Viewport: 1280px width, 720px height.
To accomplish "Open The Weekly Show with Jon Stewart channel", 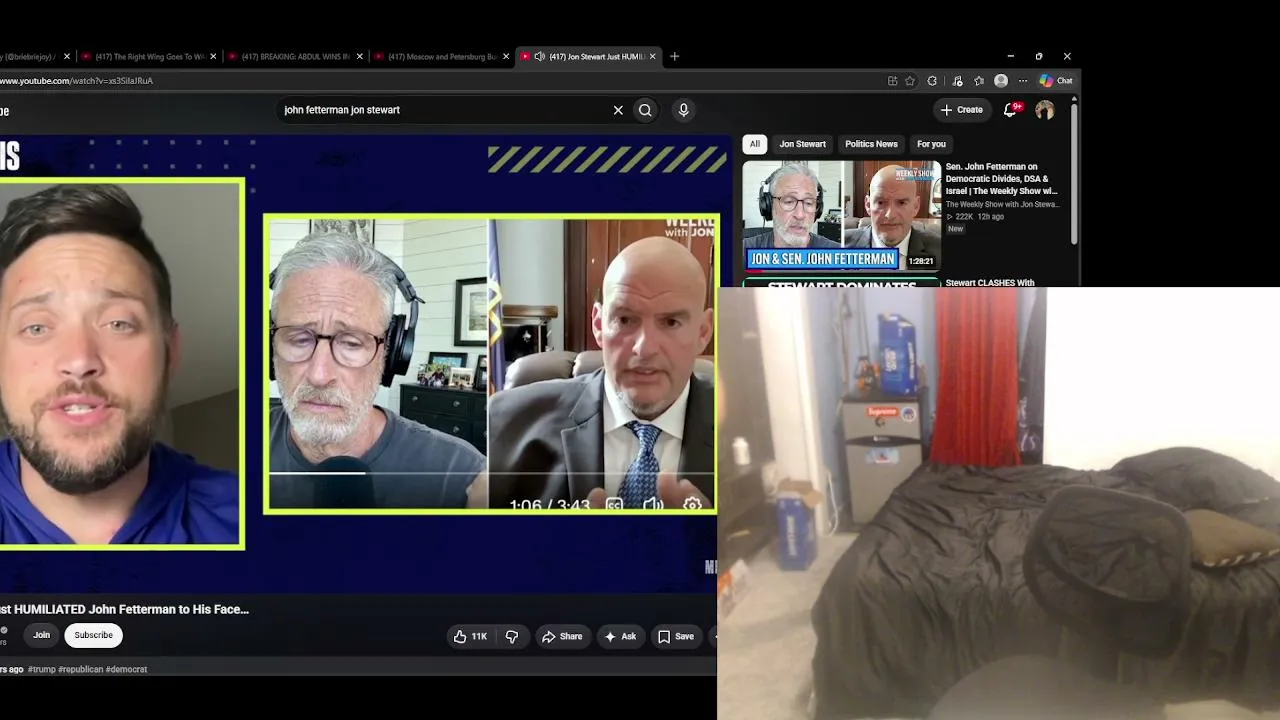I will pos(1002,204).
